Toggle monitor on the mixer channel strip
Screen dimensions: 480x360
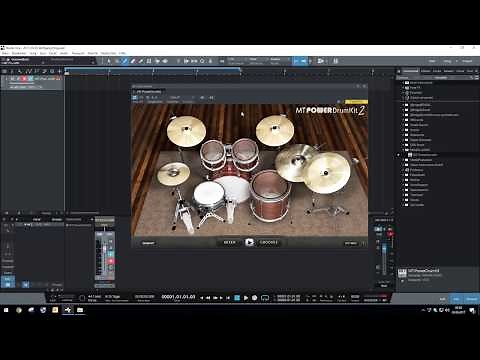click(111, 254)
